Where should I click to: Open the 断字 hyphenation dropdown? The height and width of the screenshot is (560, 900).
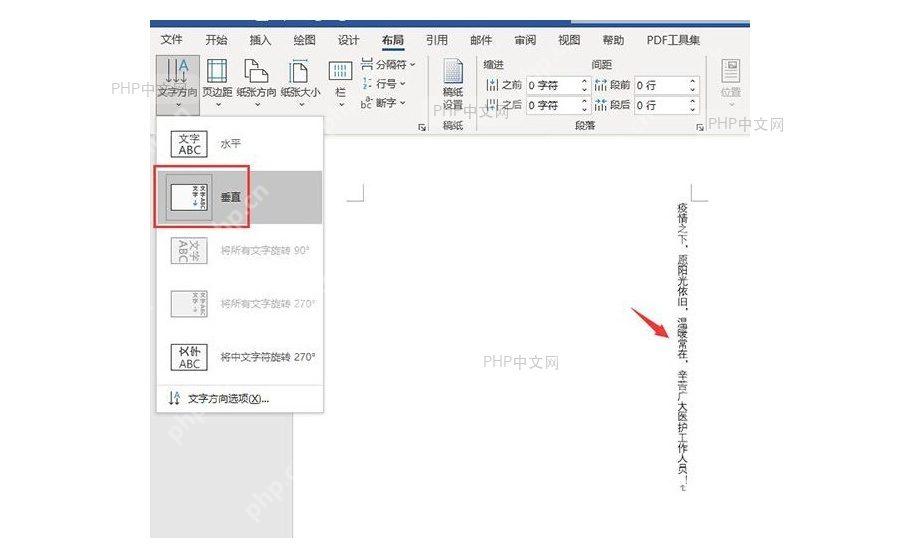coord(383,103)
